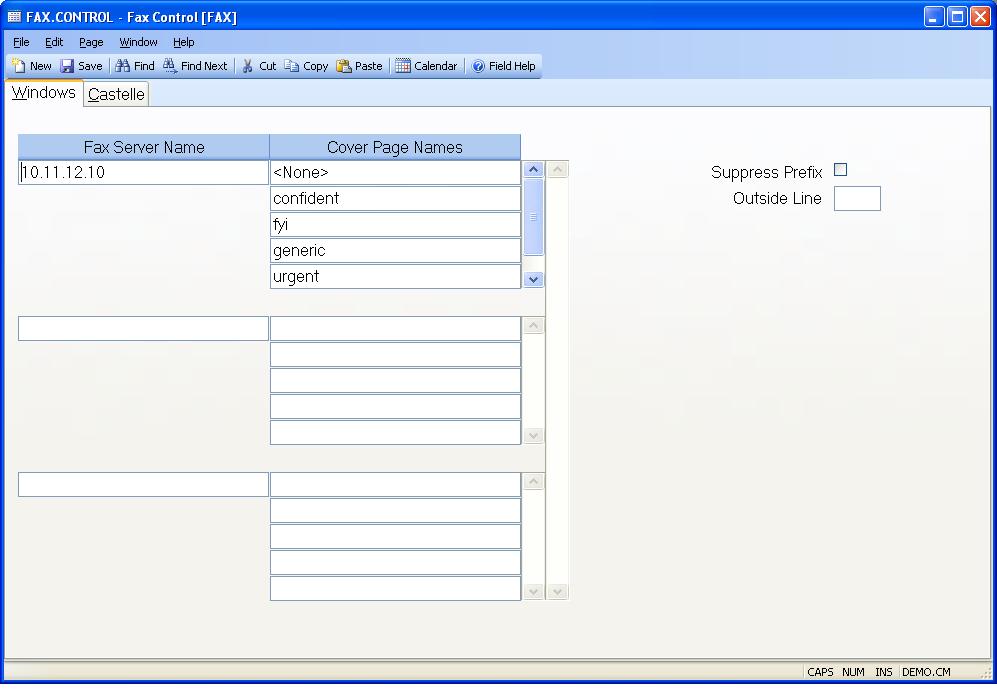Click the scrollbar thumb beside the fyi entry
This screenshot has width=997, height=689.
[x=533, y=217]
